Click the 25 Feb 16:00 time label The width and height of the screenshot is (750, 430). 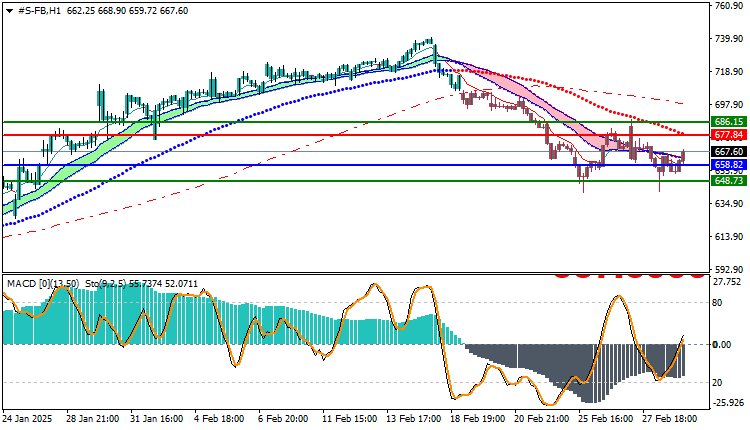(606, 419)
